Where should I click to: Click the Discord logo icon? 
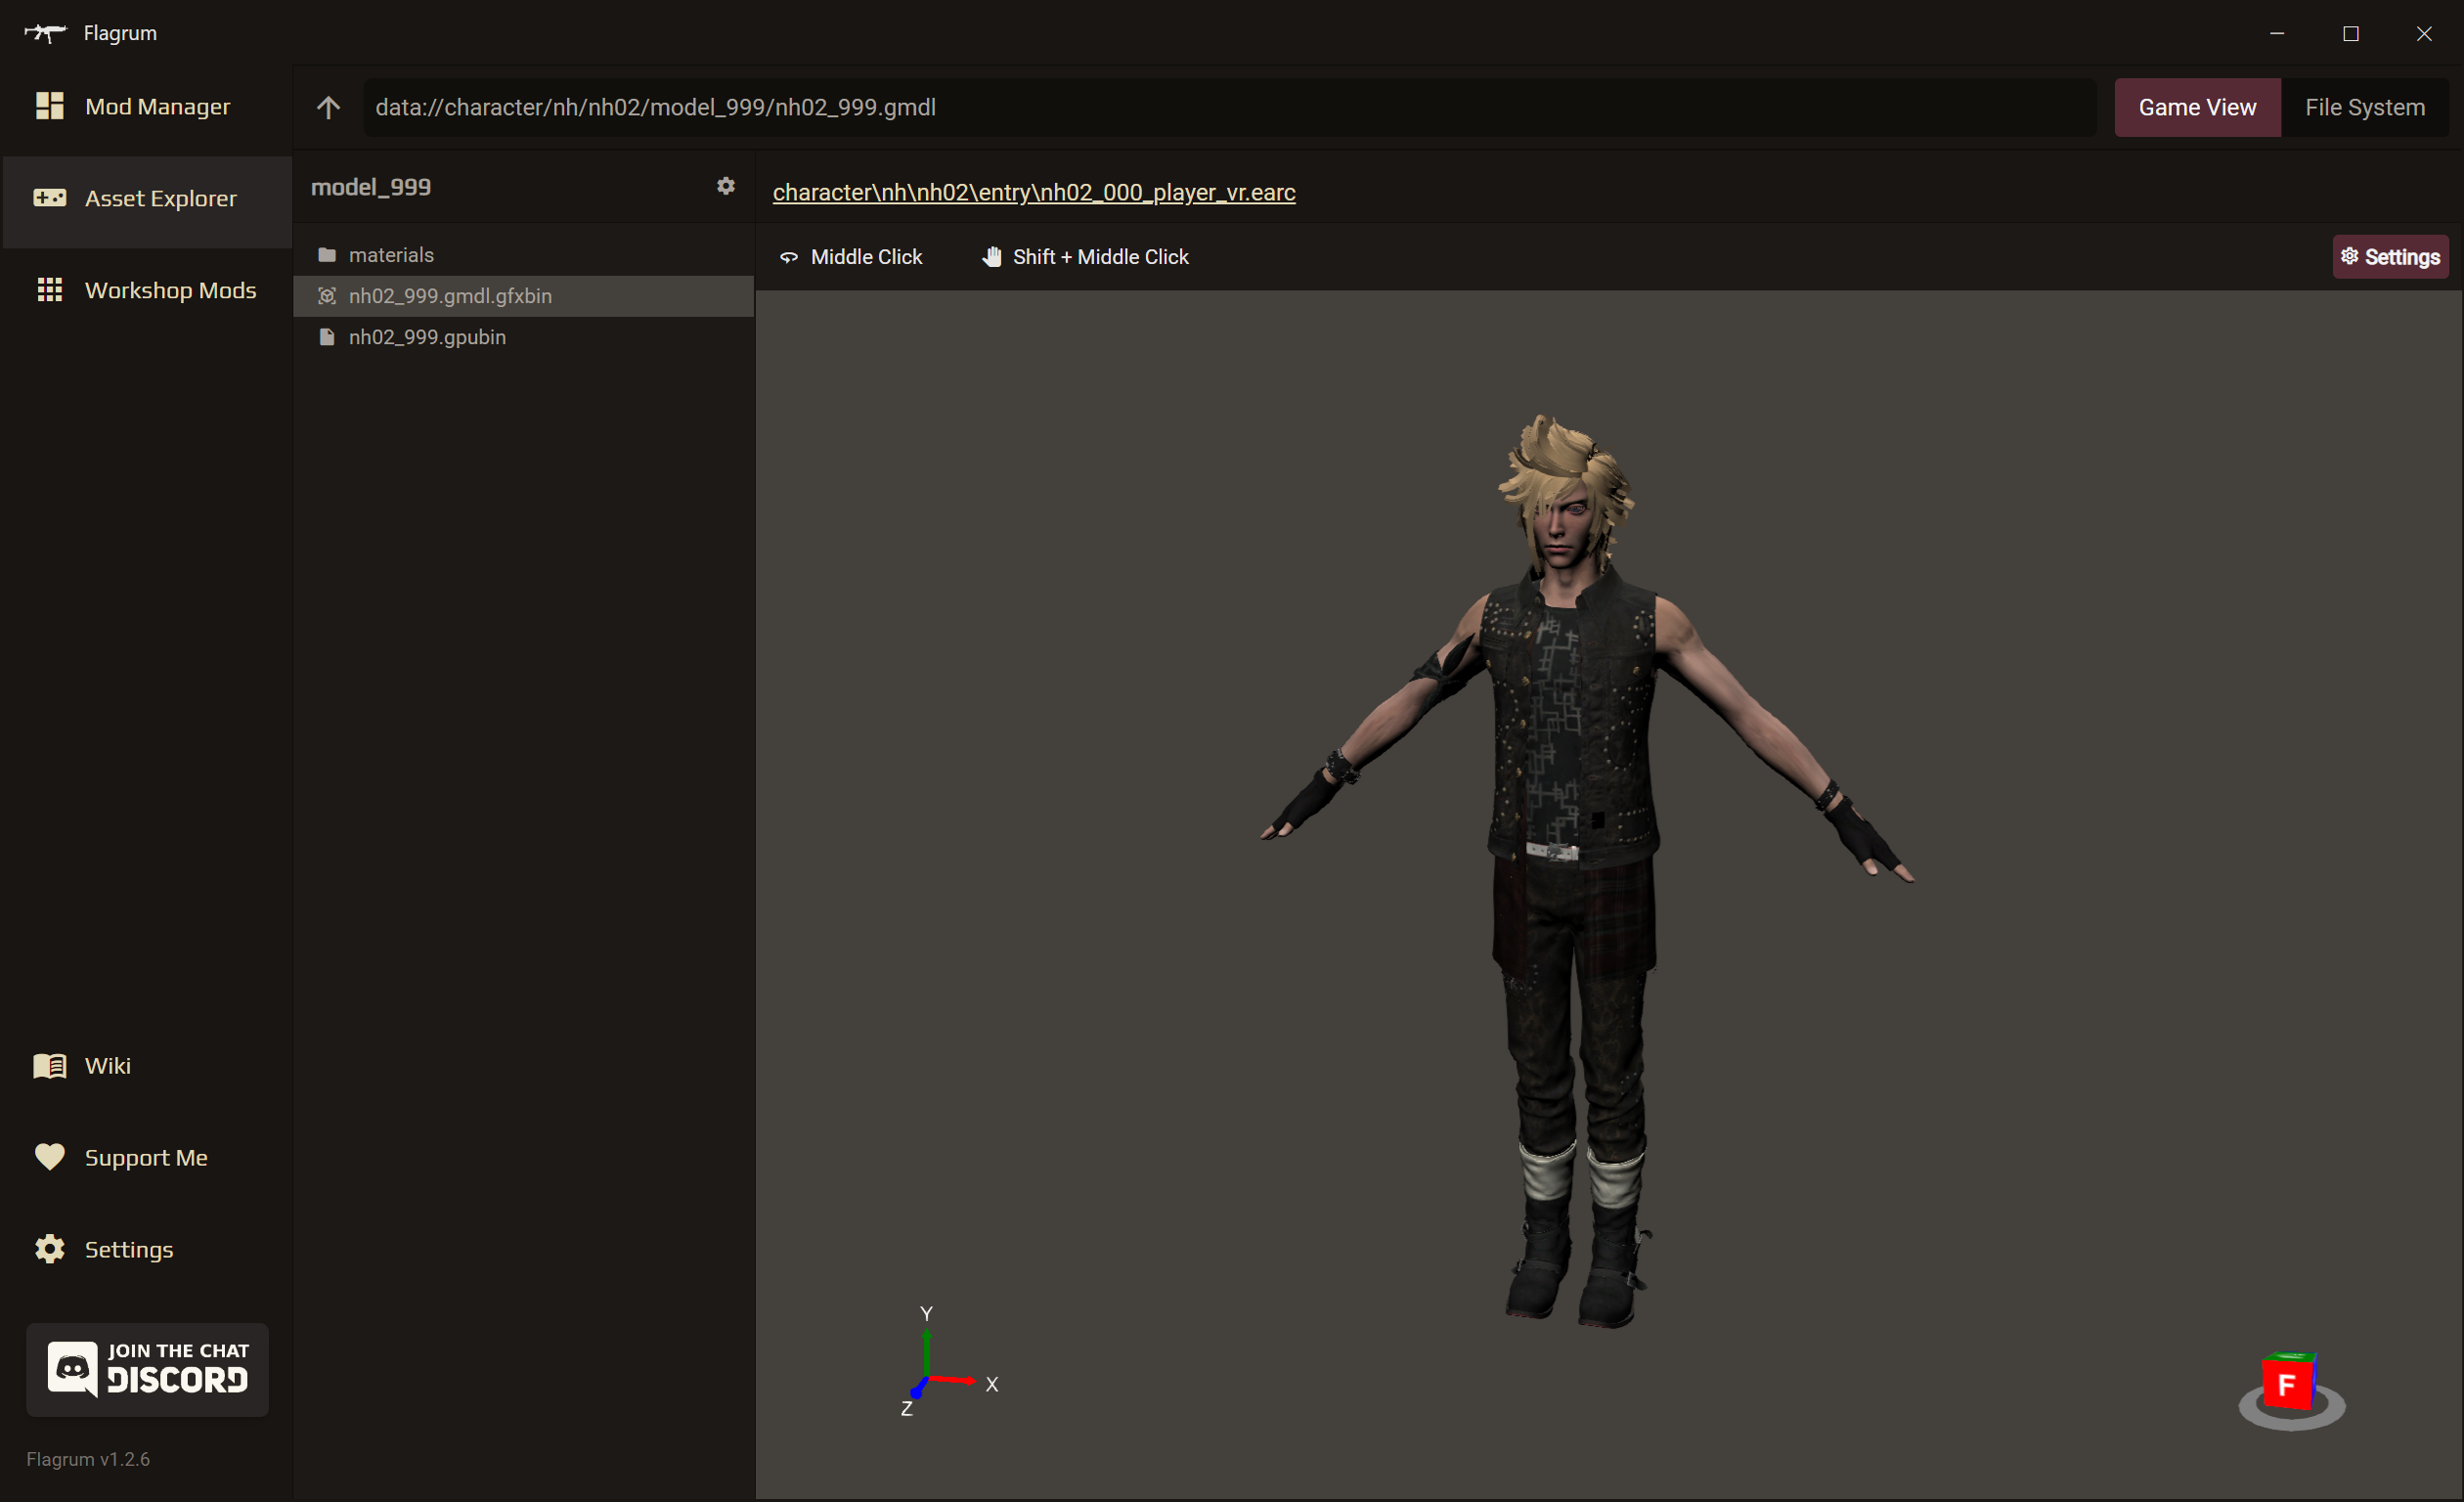pos(71,1369)
